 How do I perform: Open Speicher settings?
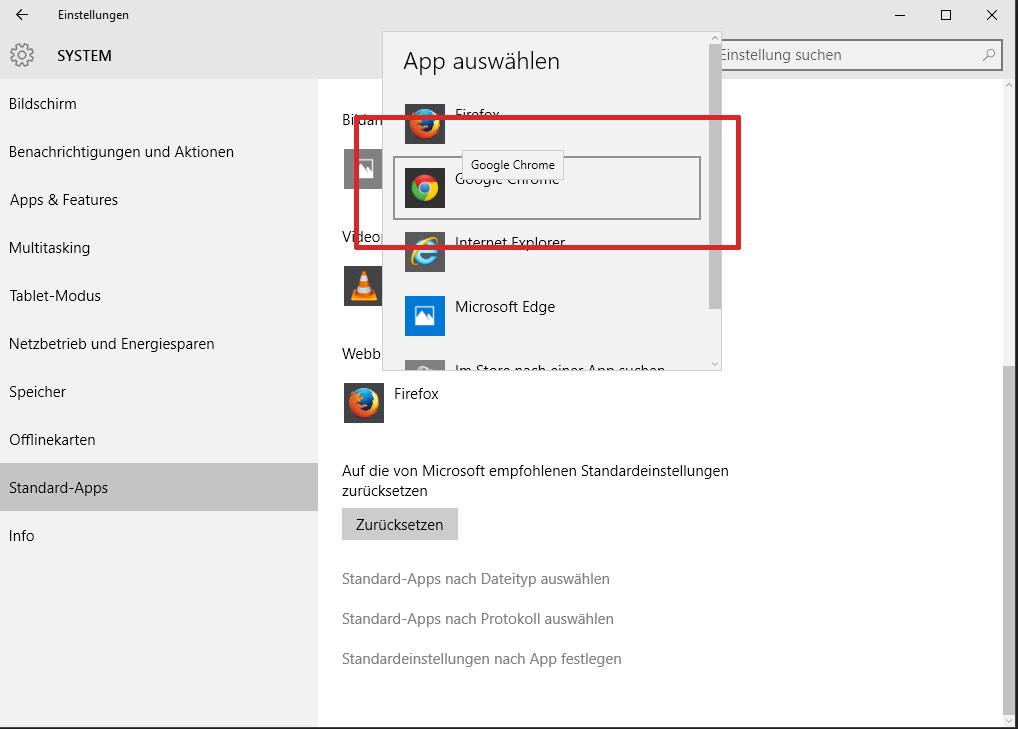coord(159,392)
